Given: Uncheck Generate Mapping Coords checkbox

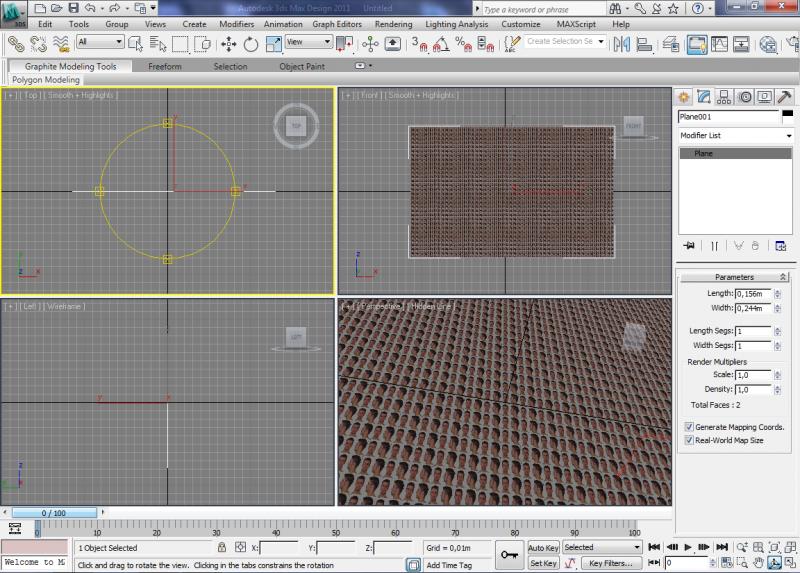Looking at the screenshot, I should [688, 427].
